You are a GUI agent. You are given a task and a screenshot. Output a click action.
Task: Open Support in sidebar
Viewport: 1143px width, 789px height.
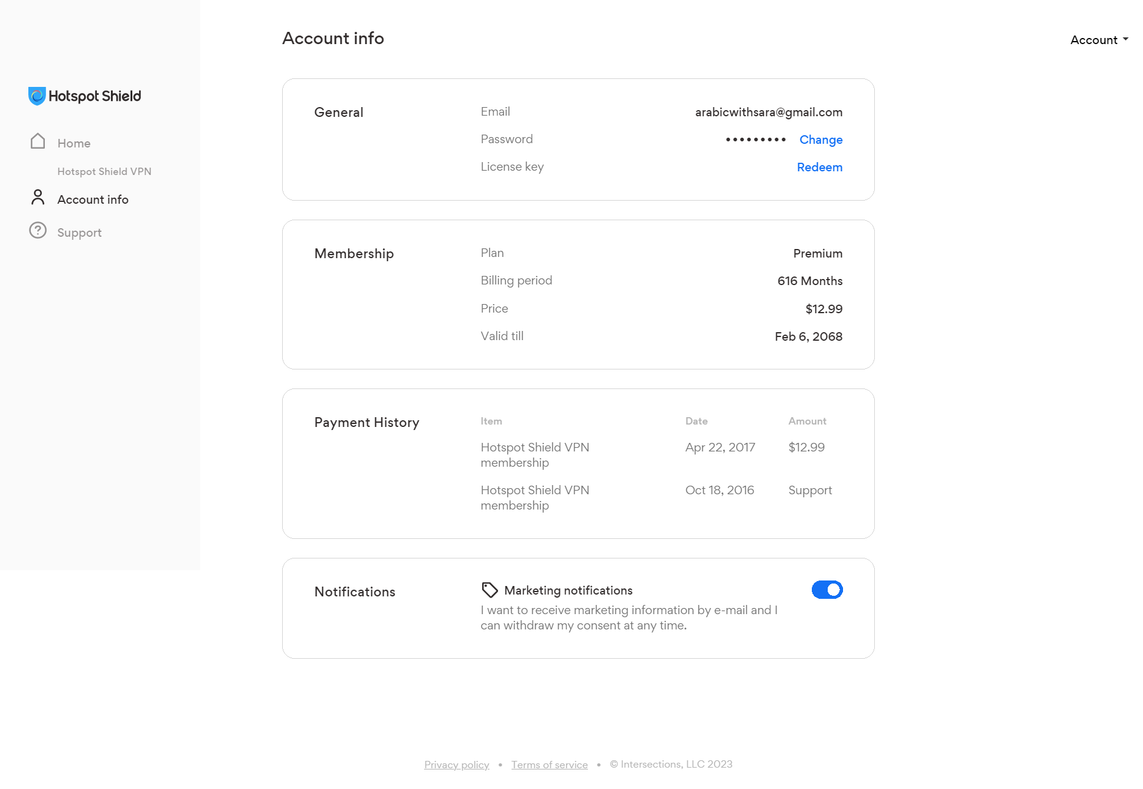pos(79,233)
